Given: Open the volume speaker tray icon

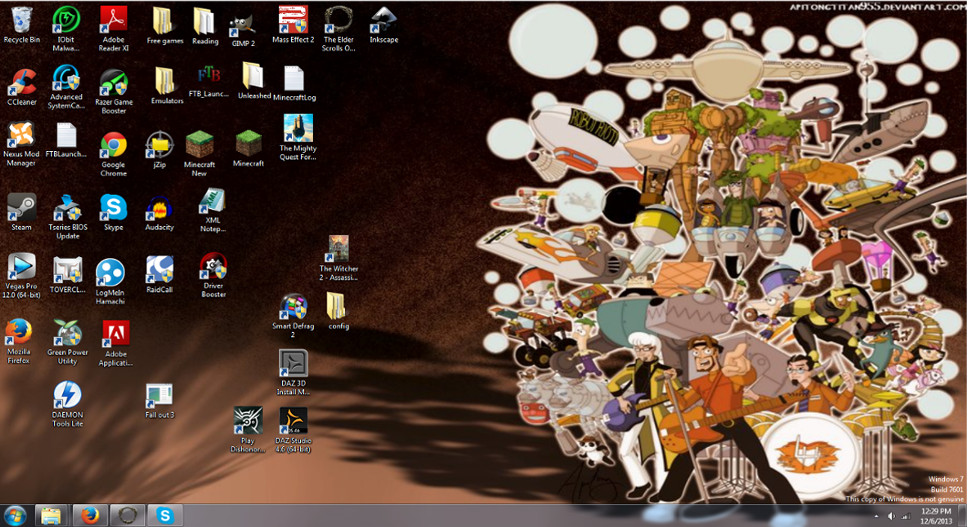Looking at the screenshot, I should (891, 516).
